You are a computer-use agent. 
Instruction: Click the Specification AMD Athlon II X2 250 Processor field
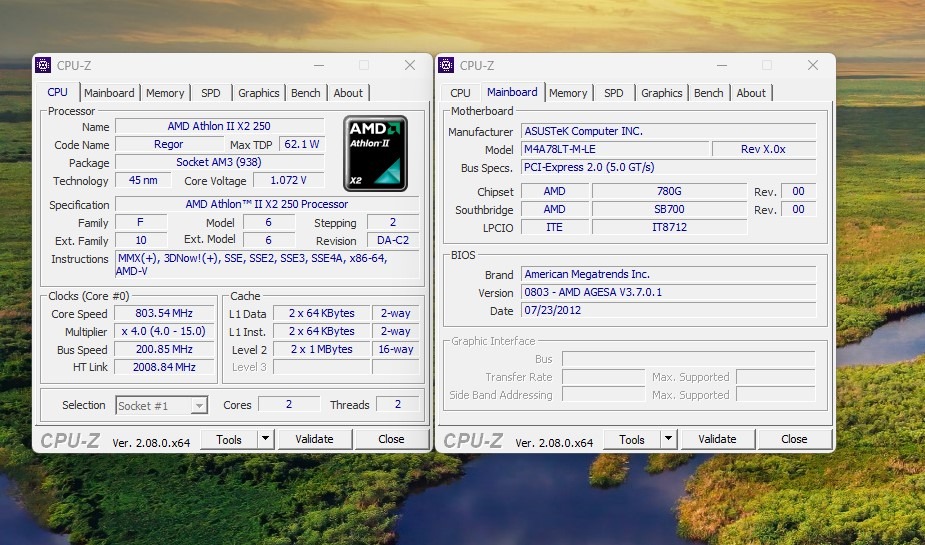point(267,205)
